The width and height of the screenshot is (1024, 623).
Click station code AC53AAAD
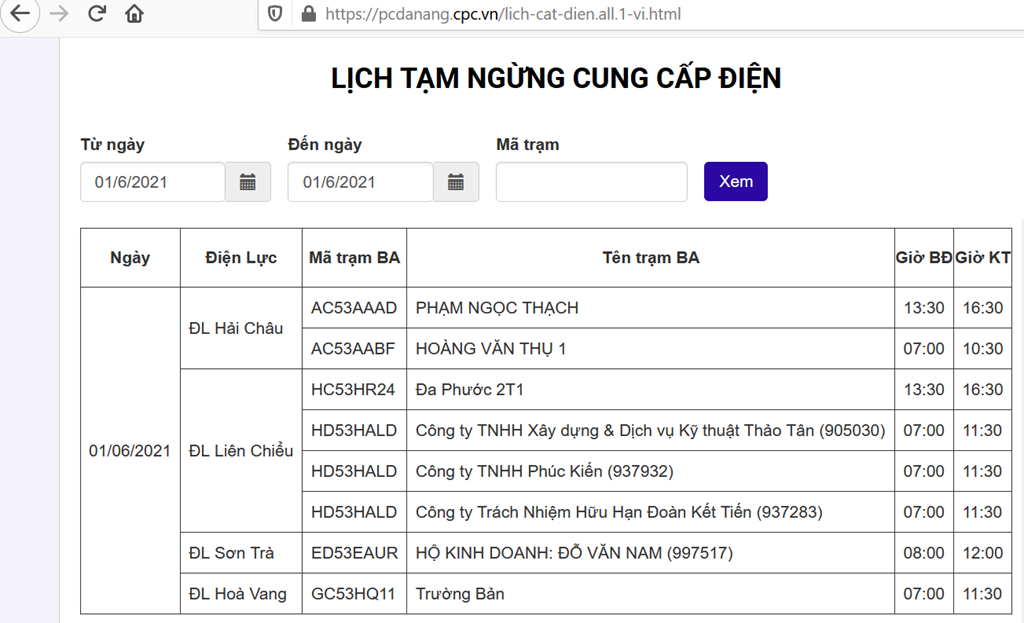(x=354, y=308)
